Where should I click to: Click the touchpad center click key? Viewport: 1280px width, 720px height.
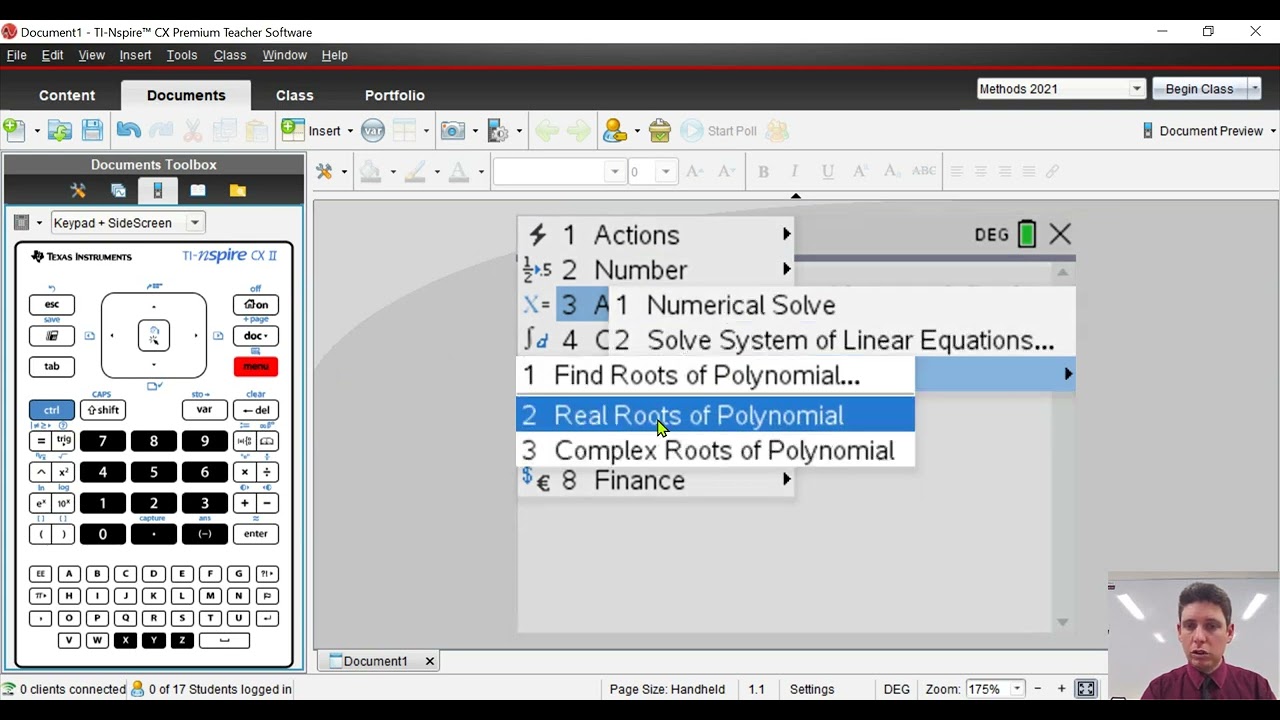[x=154, y=336]
